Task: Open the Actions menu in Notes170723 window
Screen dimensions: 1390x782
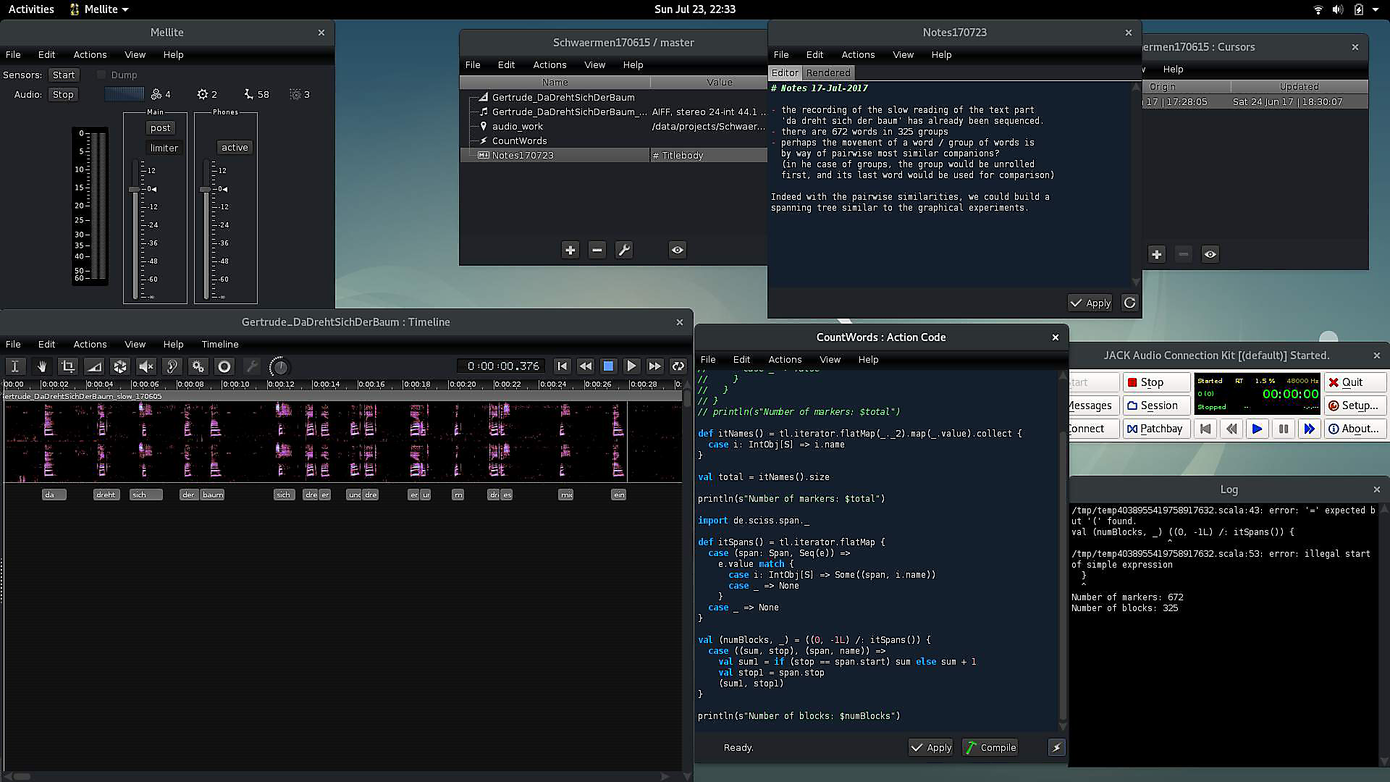Action: coord(857,55)
